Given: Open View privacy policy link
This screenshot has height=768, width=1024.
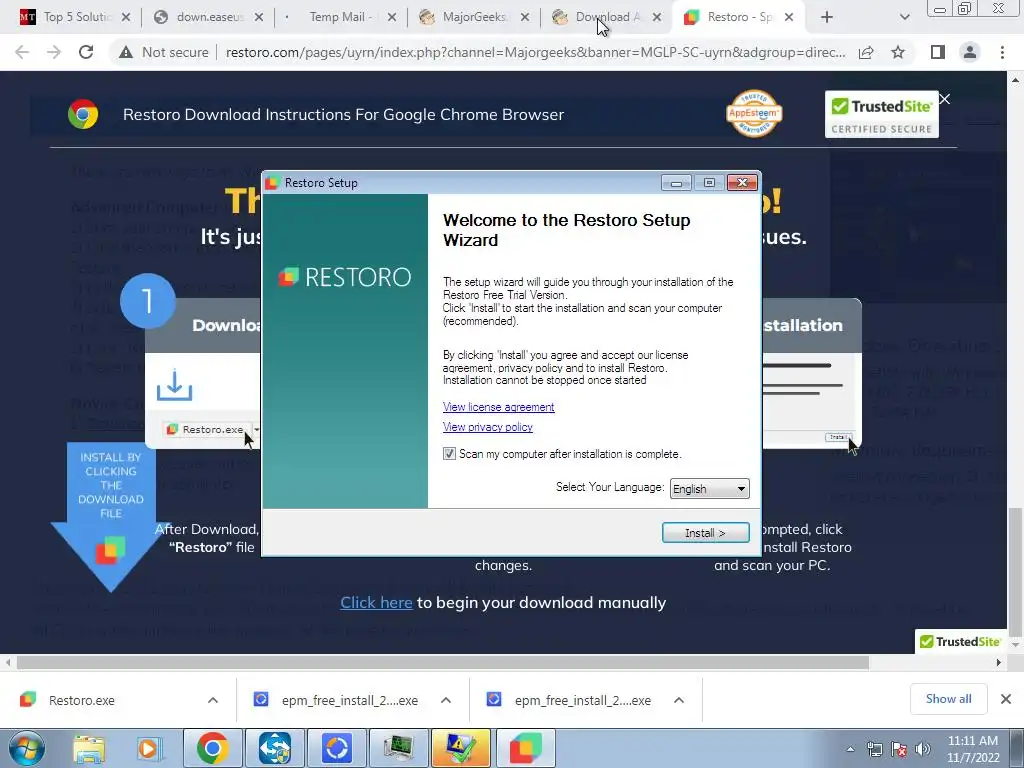Looking at the screenshot, I should (488, 427).
